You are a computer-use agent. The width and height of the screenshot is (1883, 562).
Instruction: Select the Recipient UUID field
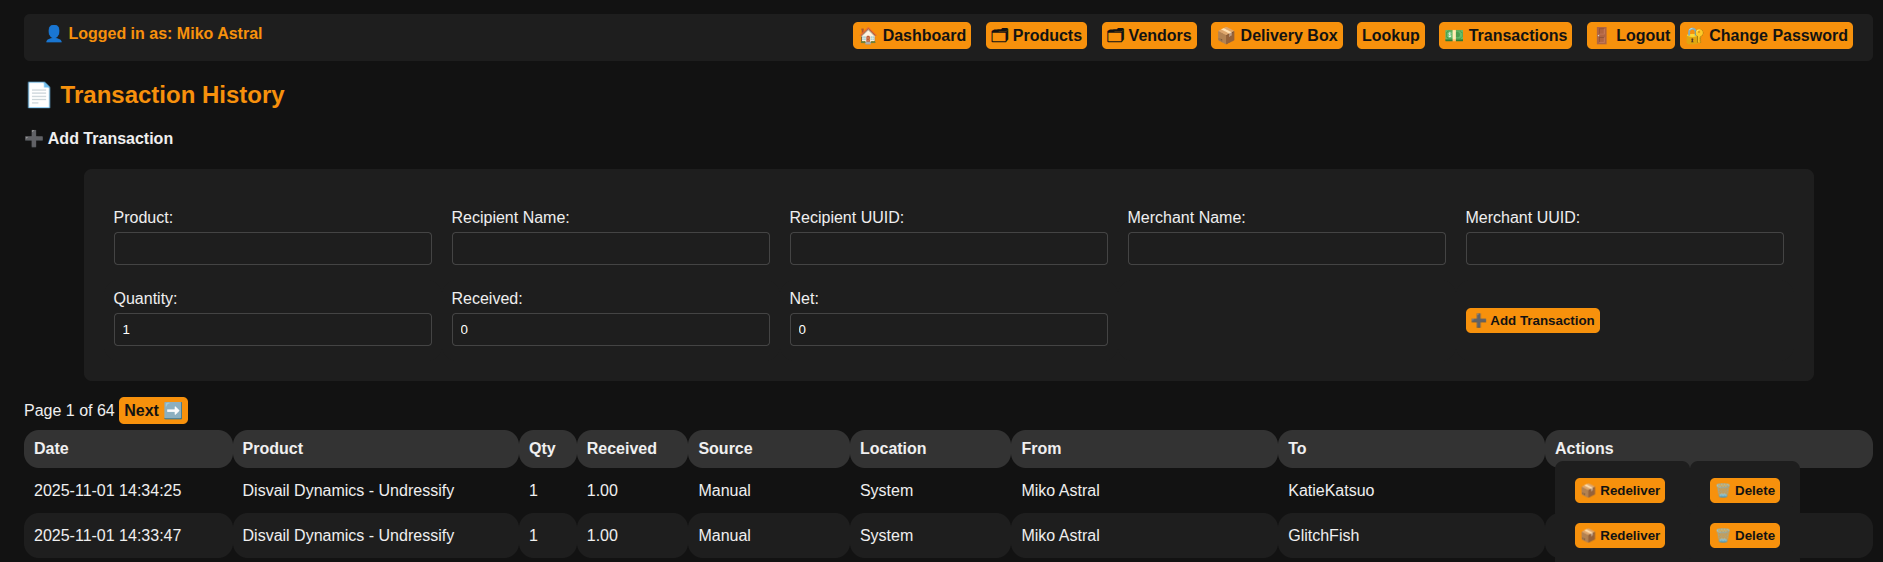(948, 249)
